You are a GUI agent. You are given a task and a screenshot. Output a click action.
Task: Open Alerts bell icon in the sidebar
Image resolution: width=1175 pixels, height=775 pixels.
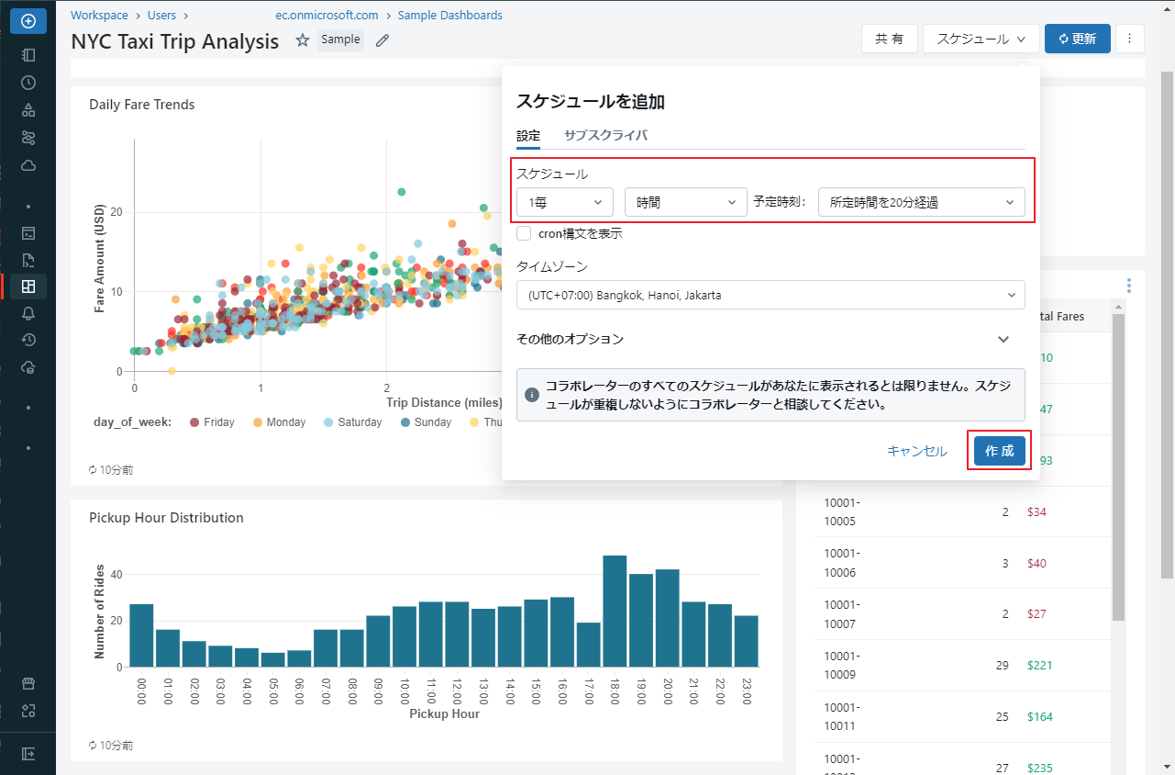pos(28,313)
